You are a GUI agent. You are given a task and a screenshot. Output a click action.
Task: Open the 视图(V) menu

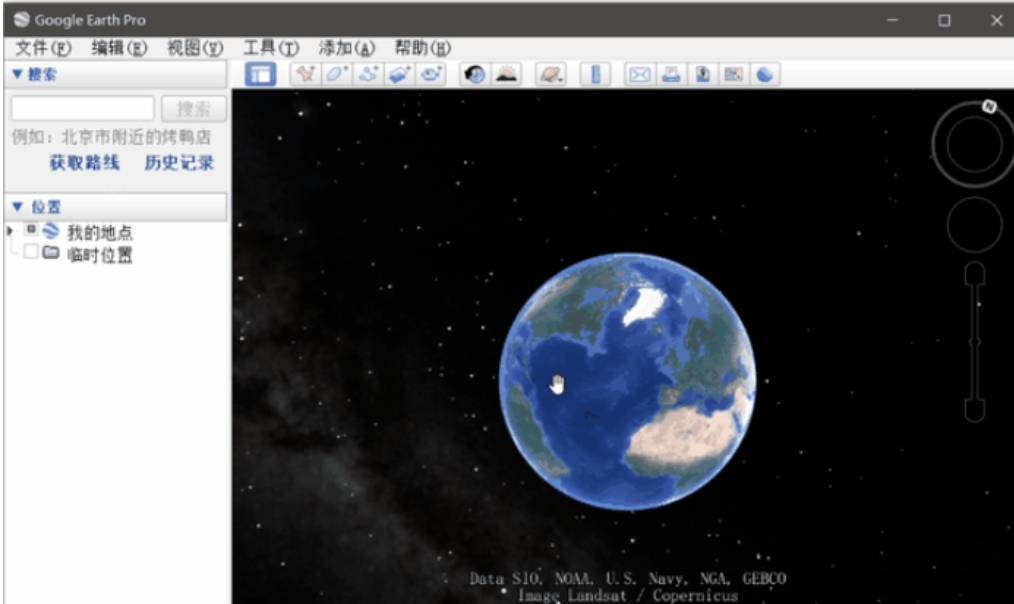tap(195, 48)
